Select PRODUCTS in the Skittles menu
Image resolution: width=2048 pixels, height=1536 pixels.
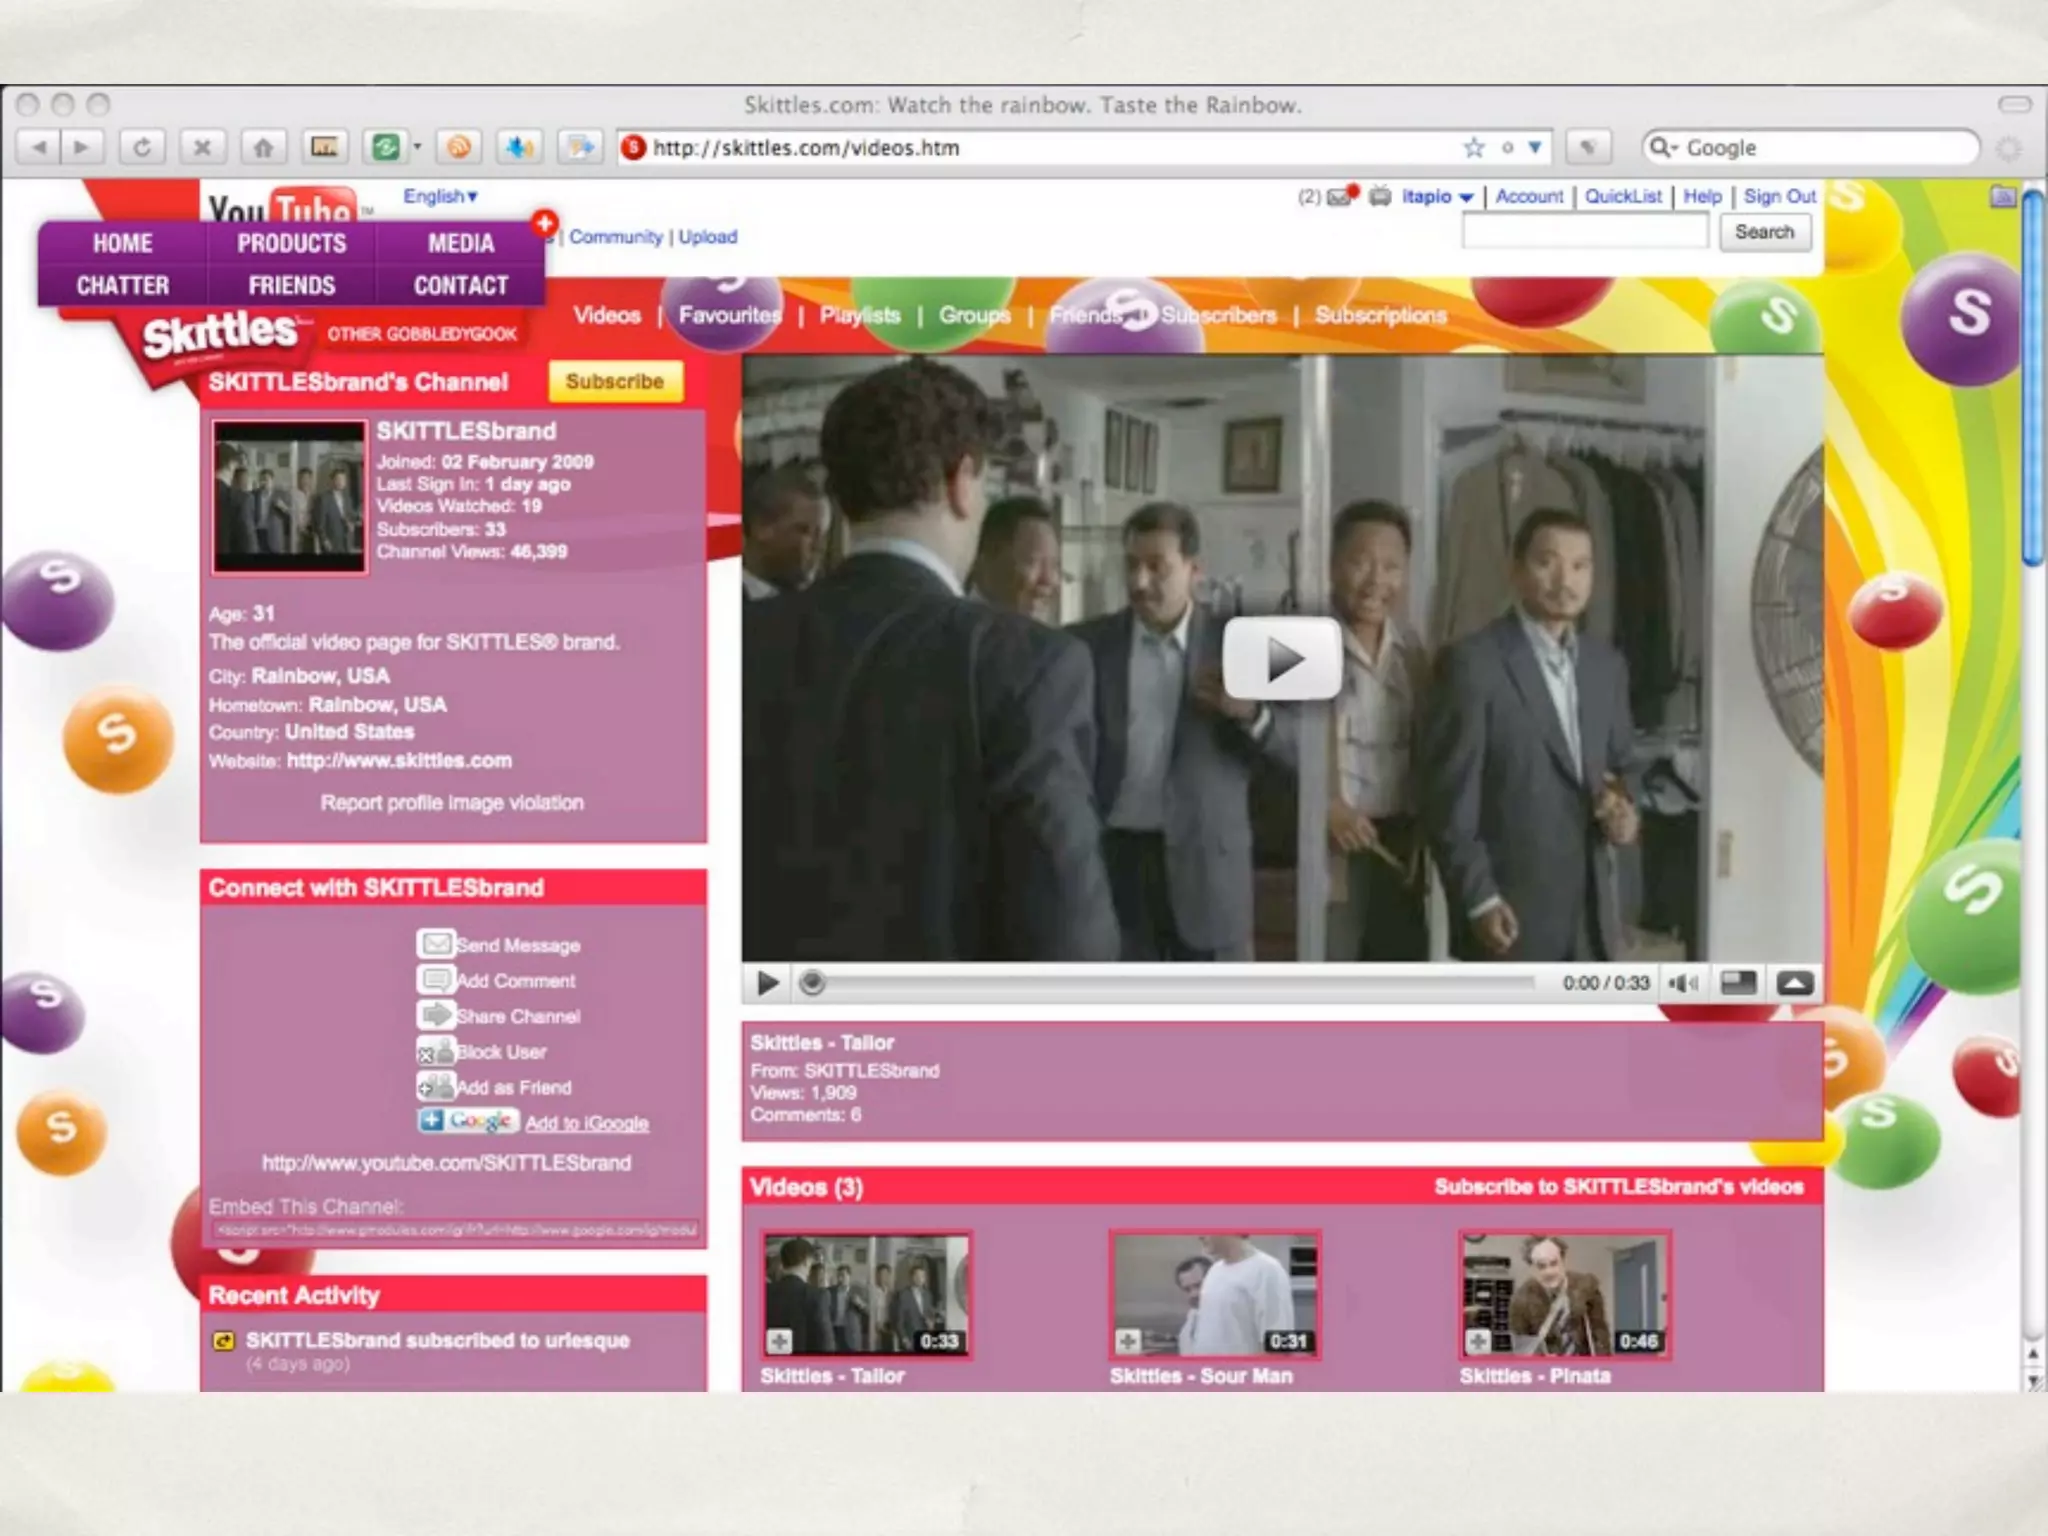tap(291, 243)
